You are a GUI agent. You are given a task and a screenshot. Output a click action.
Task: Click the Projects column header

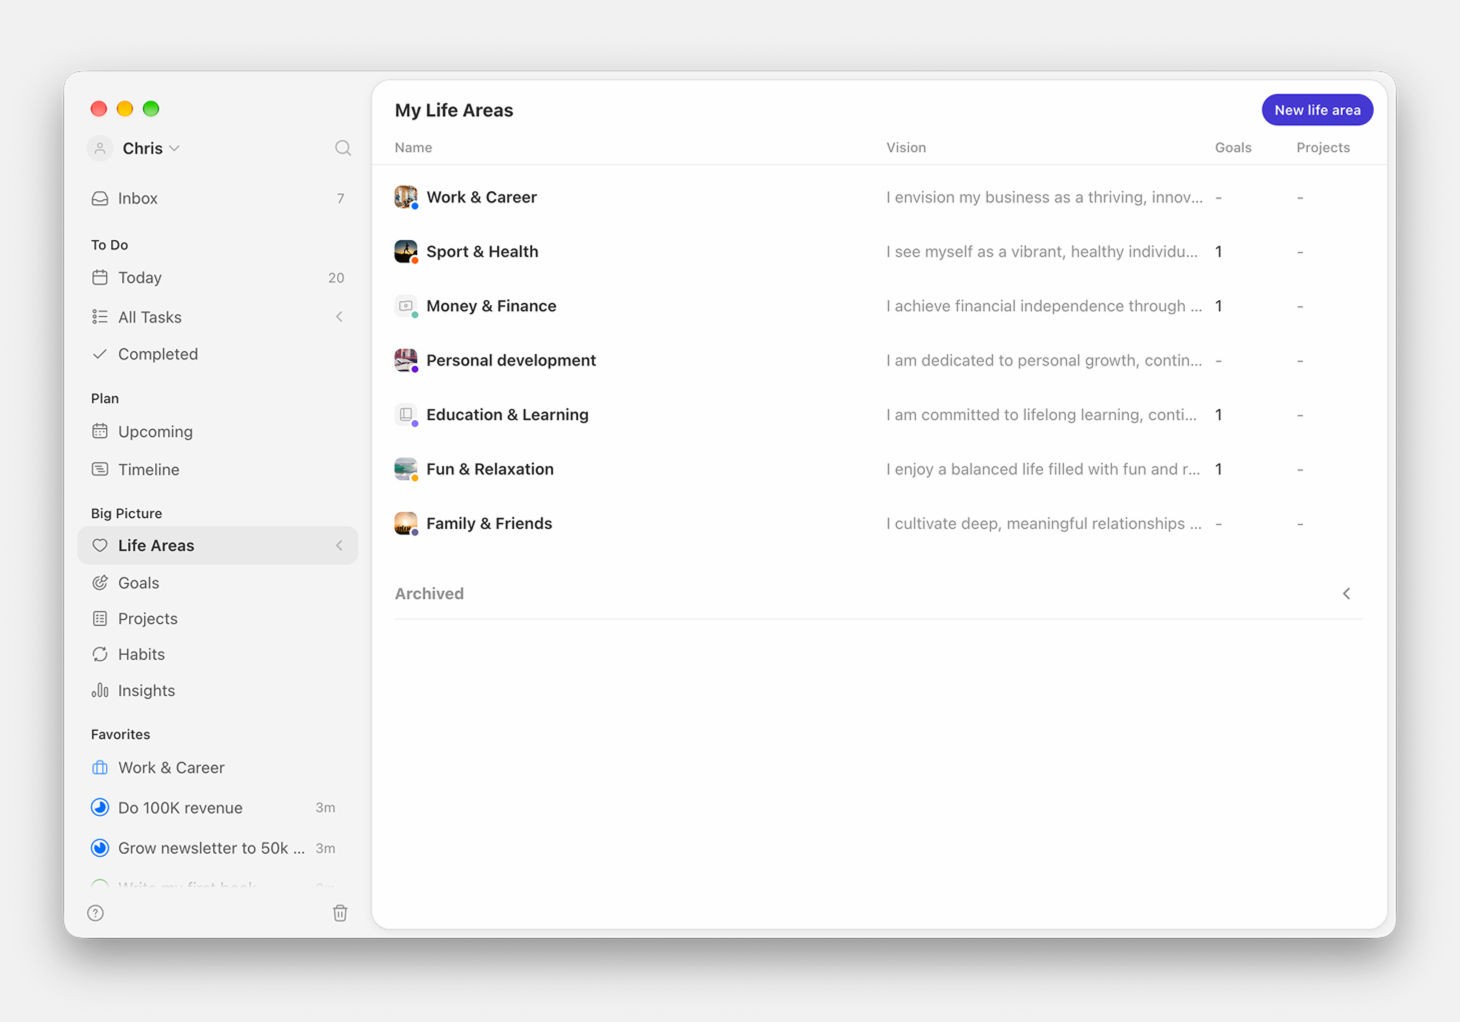(x=1323, y=148)
